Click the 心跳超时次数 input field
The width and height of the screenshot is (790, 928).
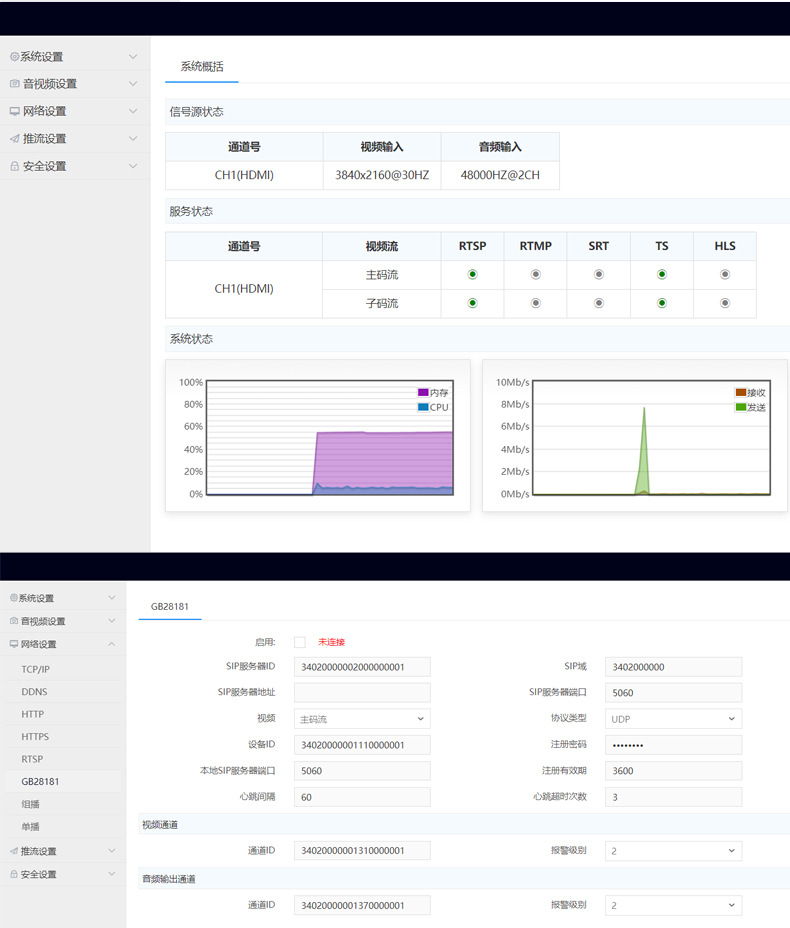pyautogui.click(x=673, y=797)
